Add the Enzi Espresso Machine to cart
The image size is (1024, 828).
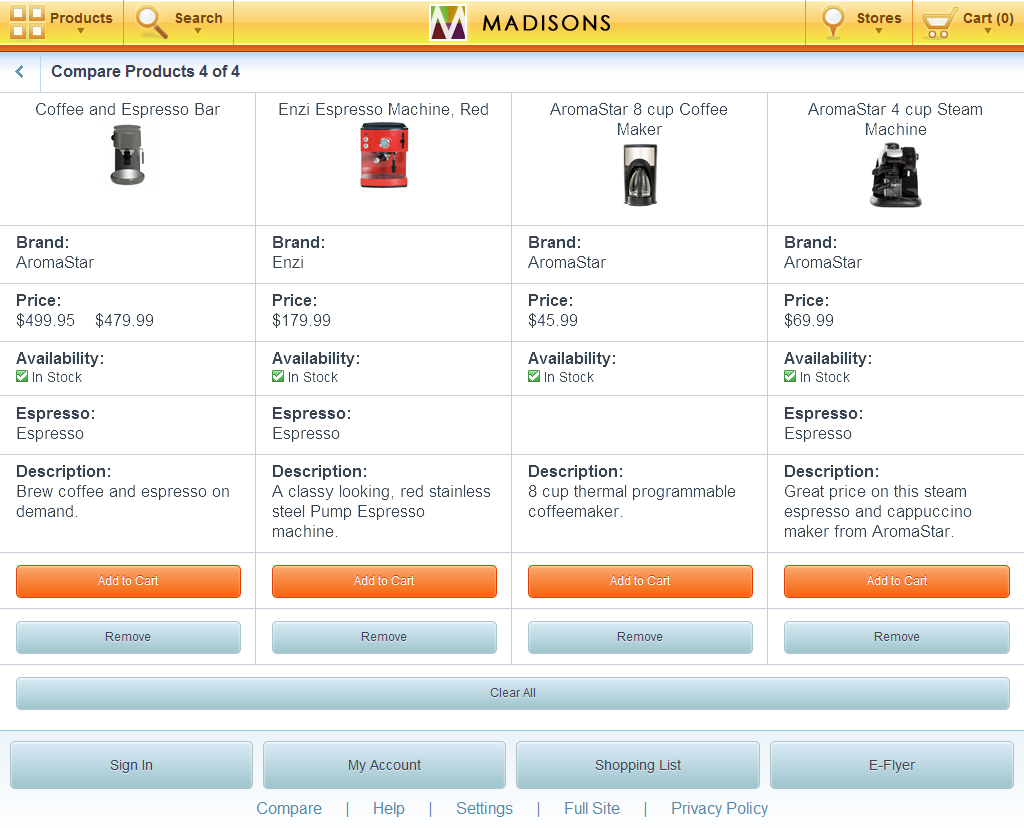[384, 581]
